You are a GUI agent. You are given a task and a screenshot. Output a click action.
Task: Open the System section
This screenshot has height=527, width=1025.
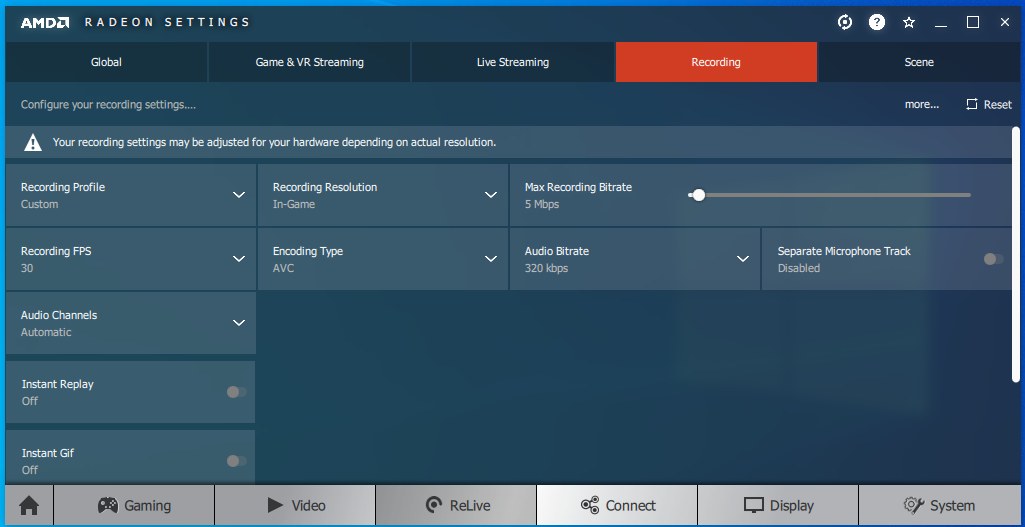coord(938,506)
